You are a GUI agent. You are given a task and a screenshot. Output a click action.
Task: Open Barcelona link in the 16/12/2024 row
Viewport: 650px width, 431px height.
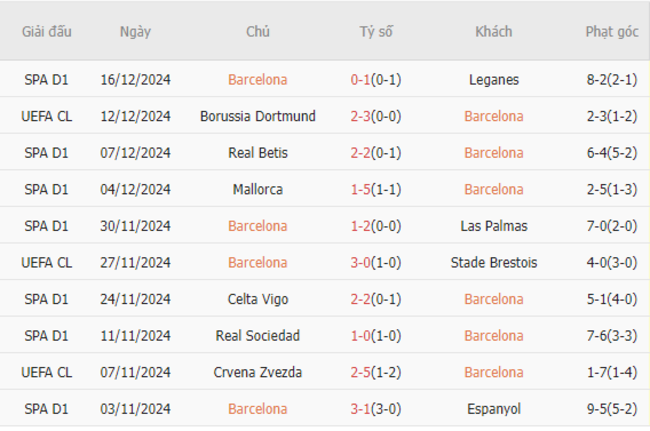(257, 80)
